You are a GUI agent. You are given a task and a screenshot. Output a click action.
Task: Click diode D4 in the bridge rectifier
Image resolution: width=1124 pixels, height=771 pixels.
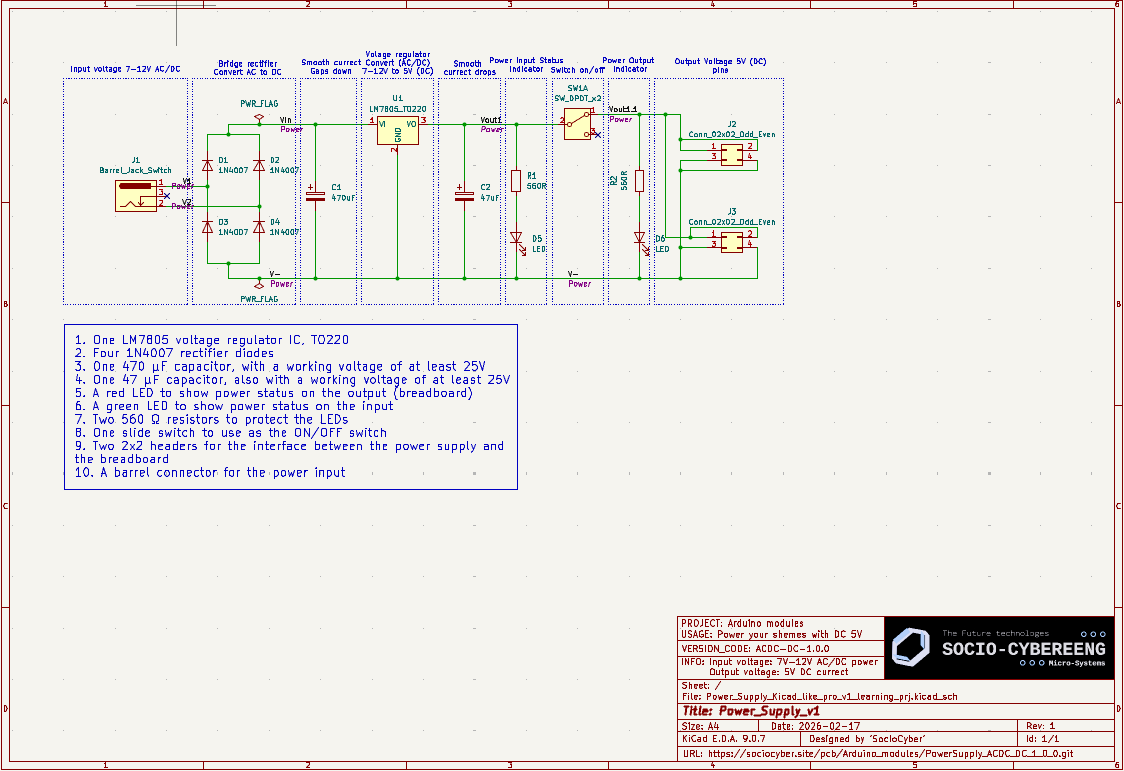click(x=259, y=227)
